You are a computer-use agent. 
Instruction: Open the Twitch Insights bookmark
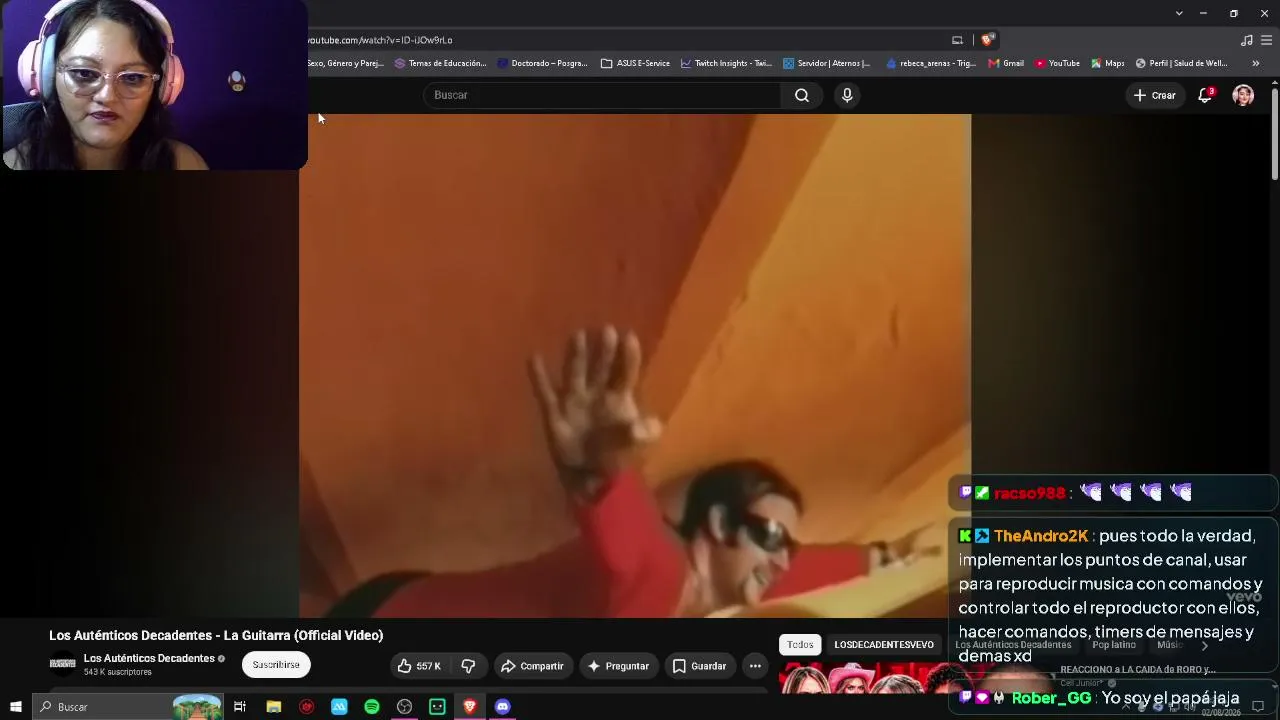726,63
